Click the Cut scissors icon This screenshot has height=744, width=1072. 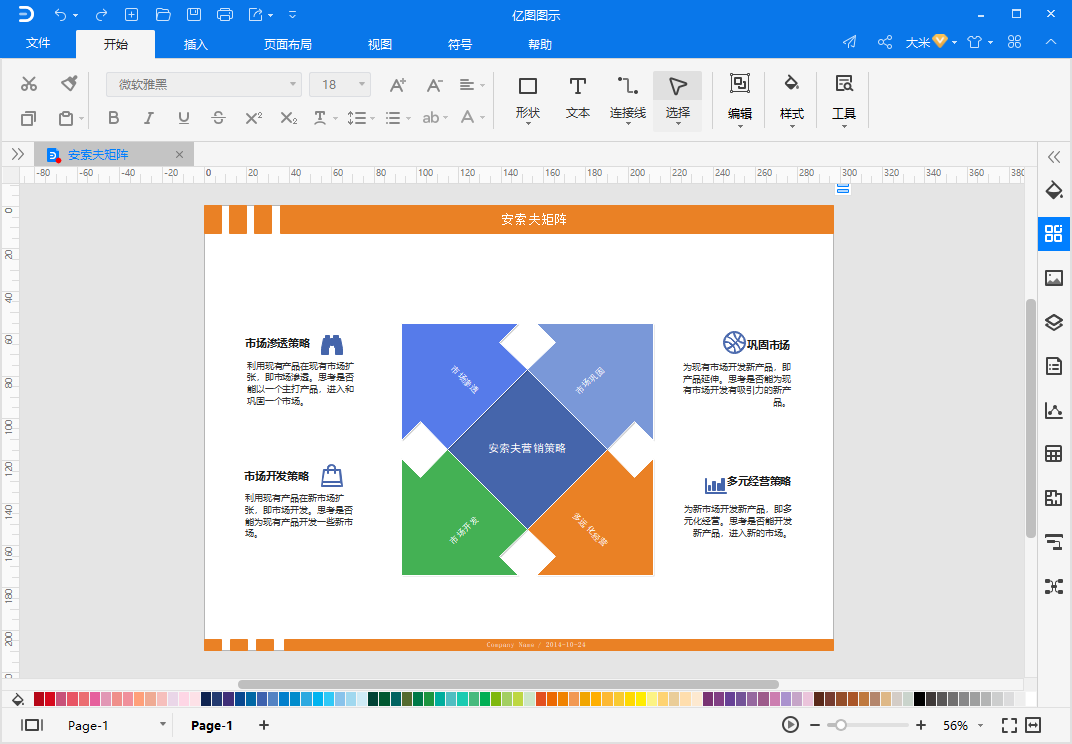[29, 83]
